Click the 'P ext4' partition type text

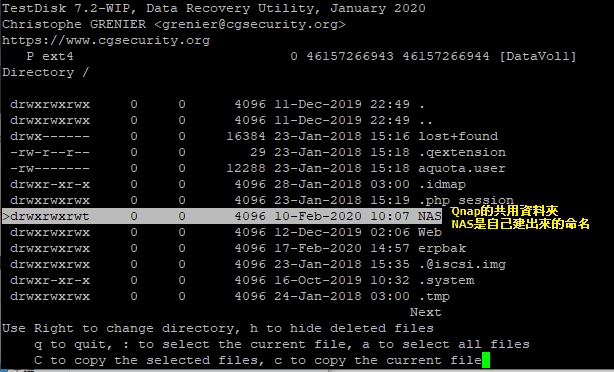tap(50, 56)
